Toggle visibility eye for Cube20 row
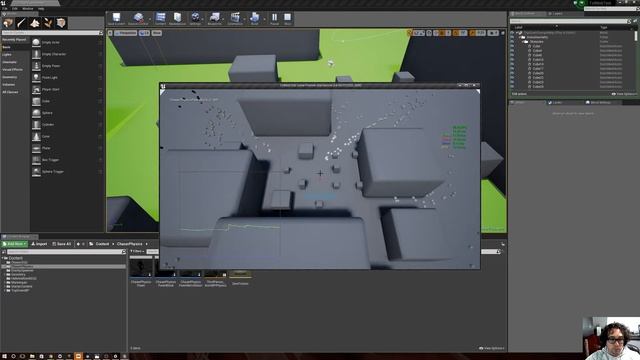 [x=512, y=73]
